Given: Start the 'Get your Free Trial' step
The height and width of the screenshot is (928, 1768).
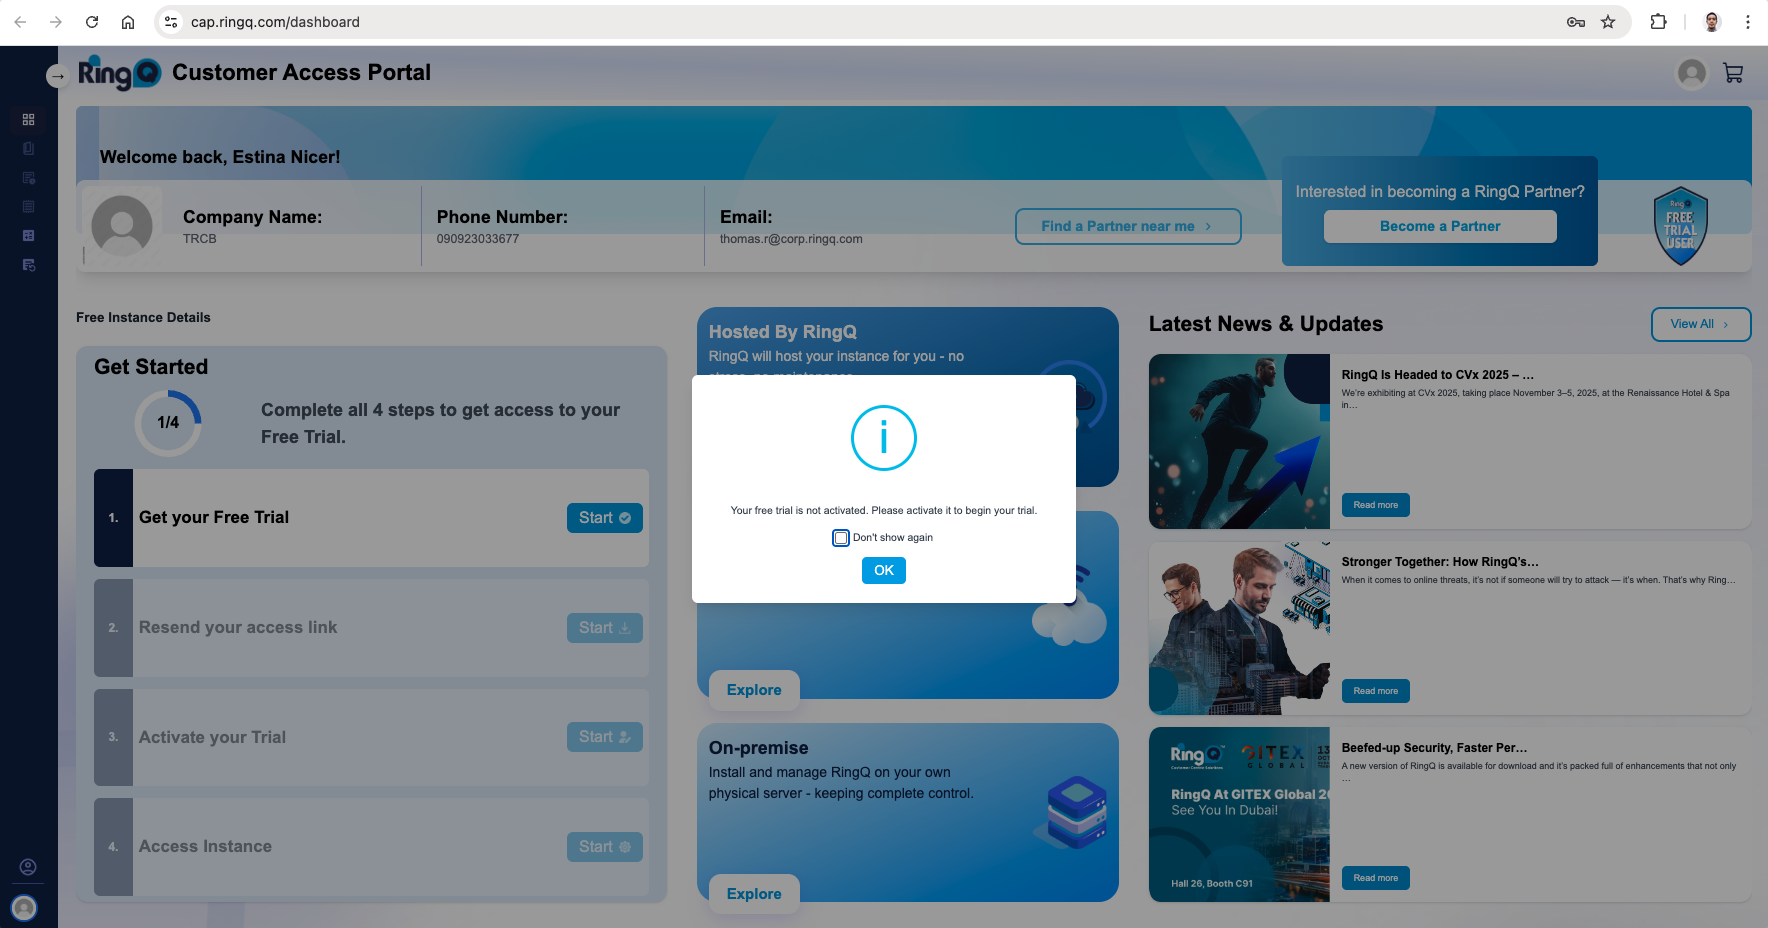Looking at the screenshot, I should tap(605, 518).
